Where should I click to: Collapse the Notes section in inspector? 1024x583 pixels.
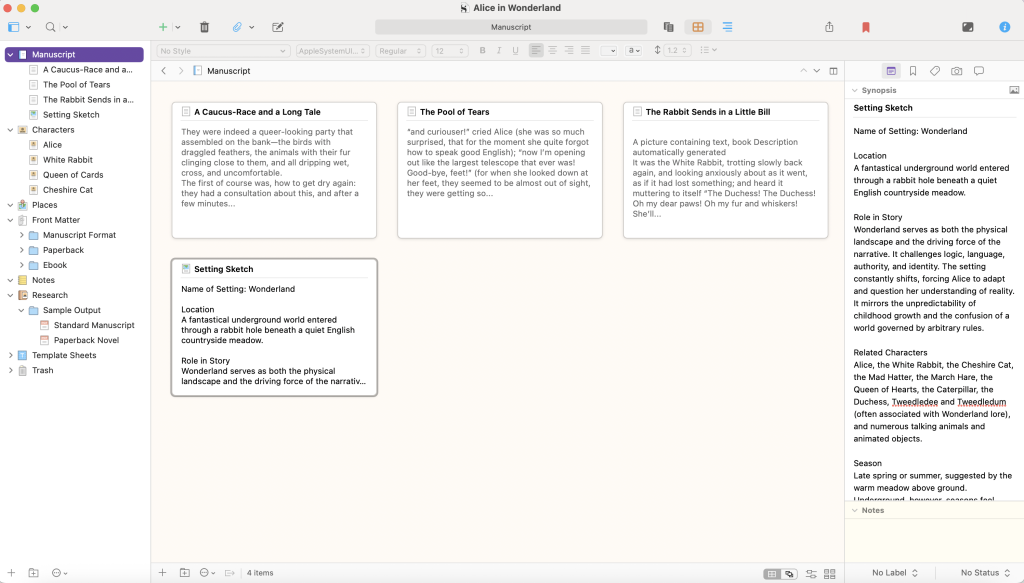pos(855,510)
